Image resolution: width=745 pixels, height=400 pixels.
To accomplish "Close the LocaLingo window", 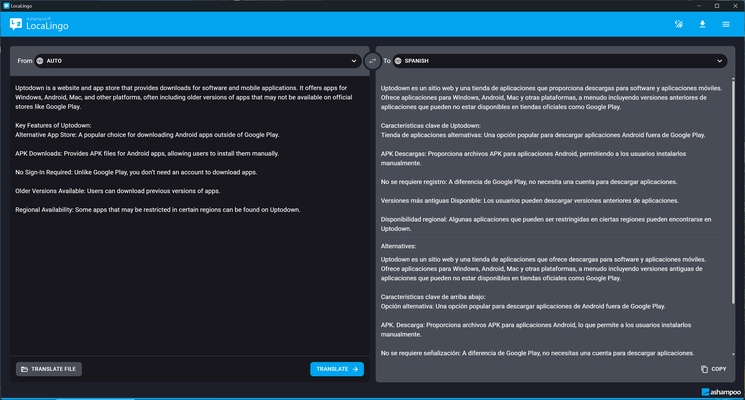I will [x=735, y=6].
